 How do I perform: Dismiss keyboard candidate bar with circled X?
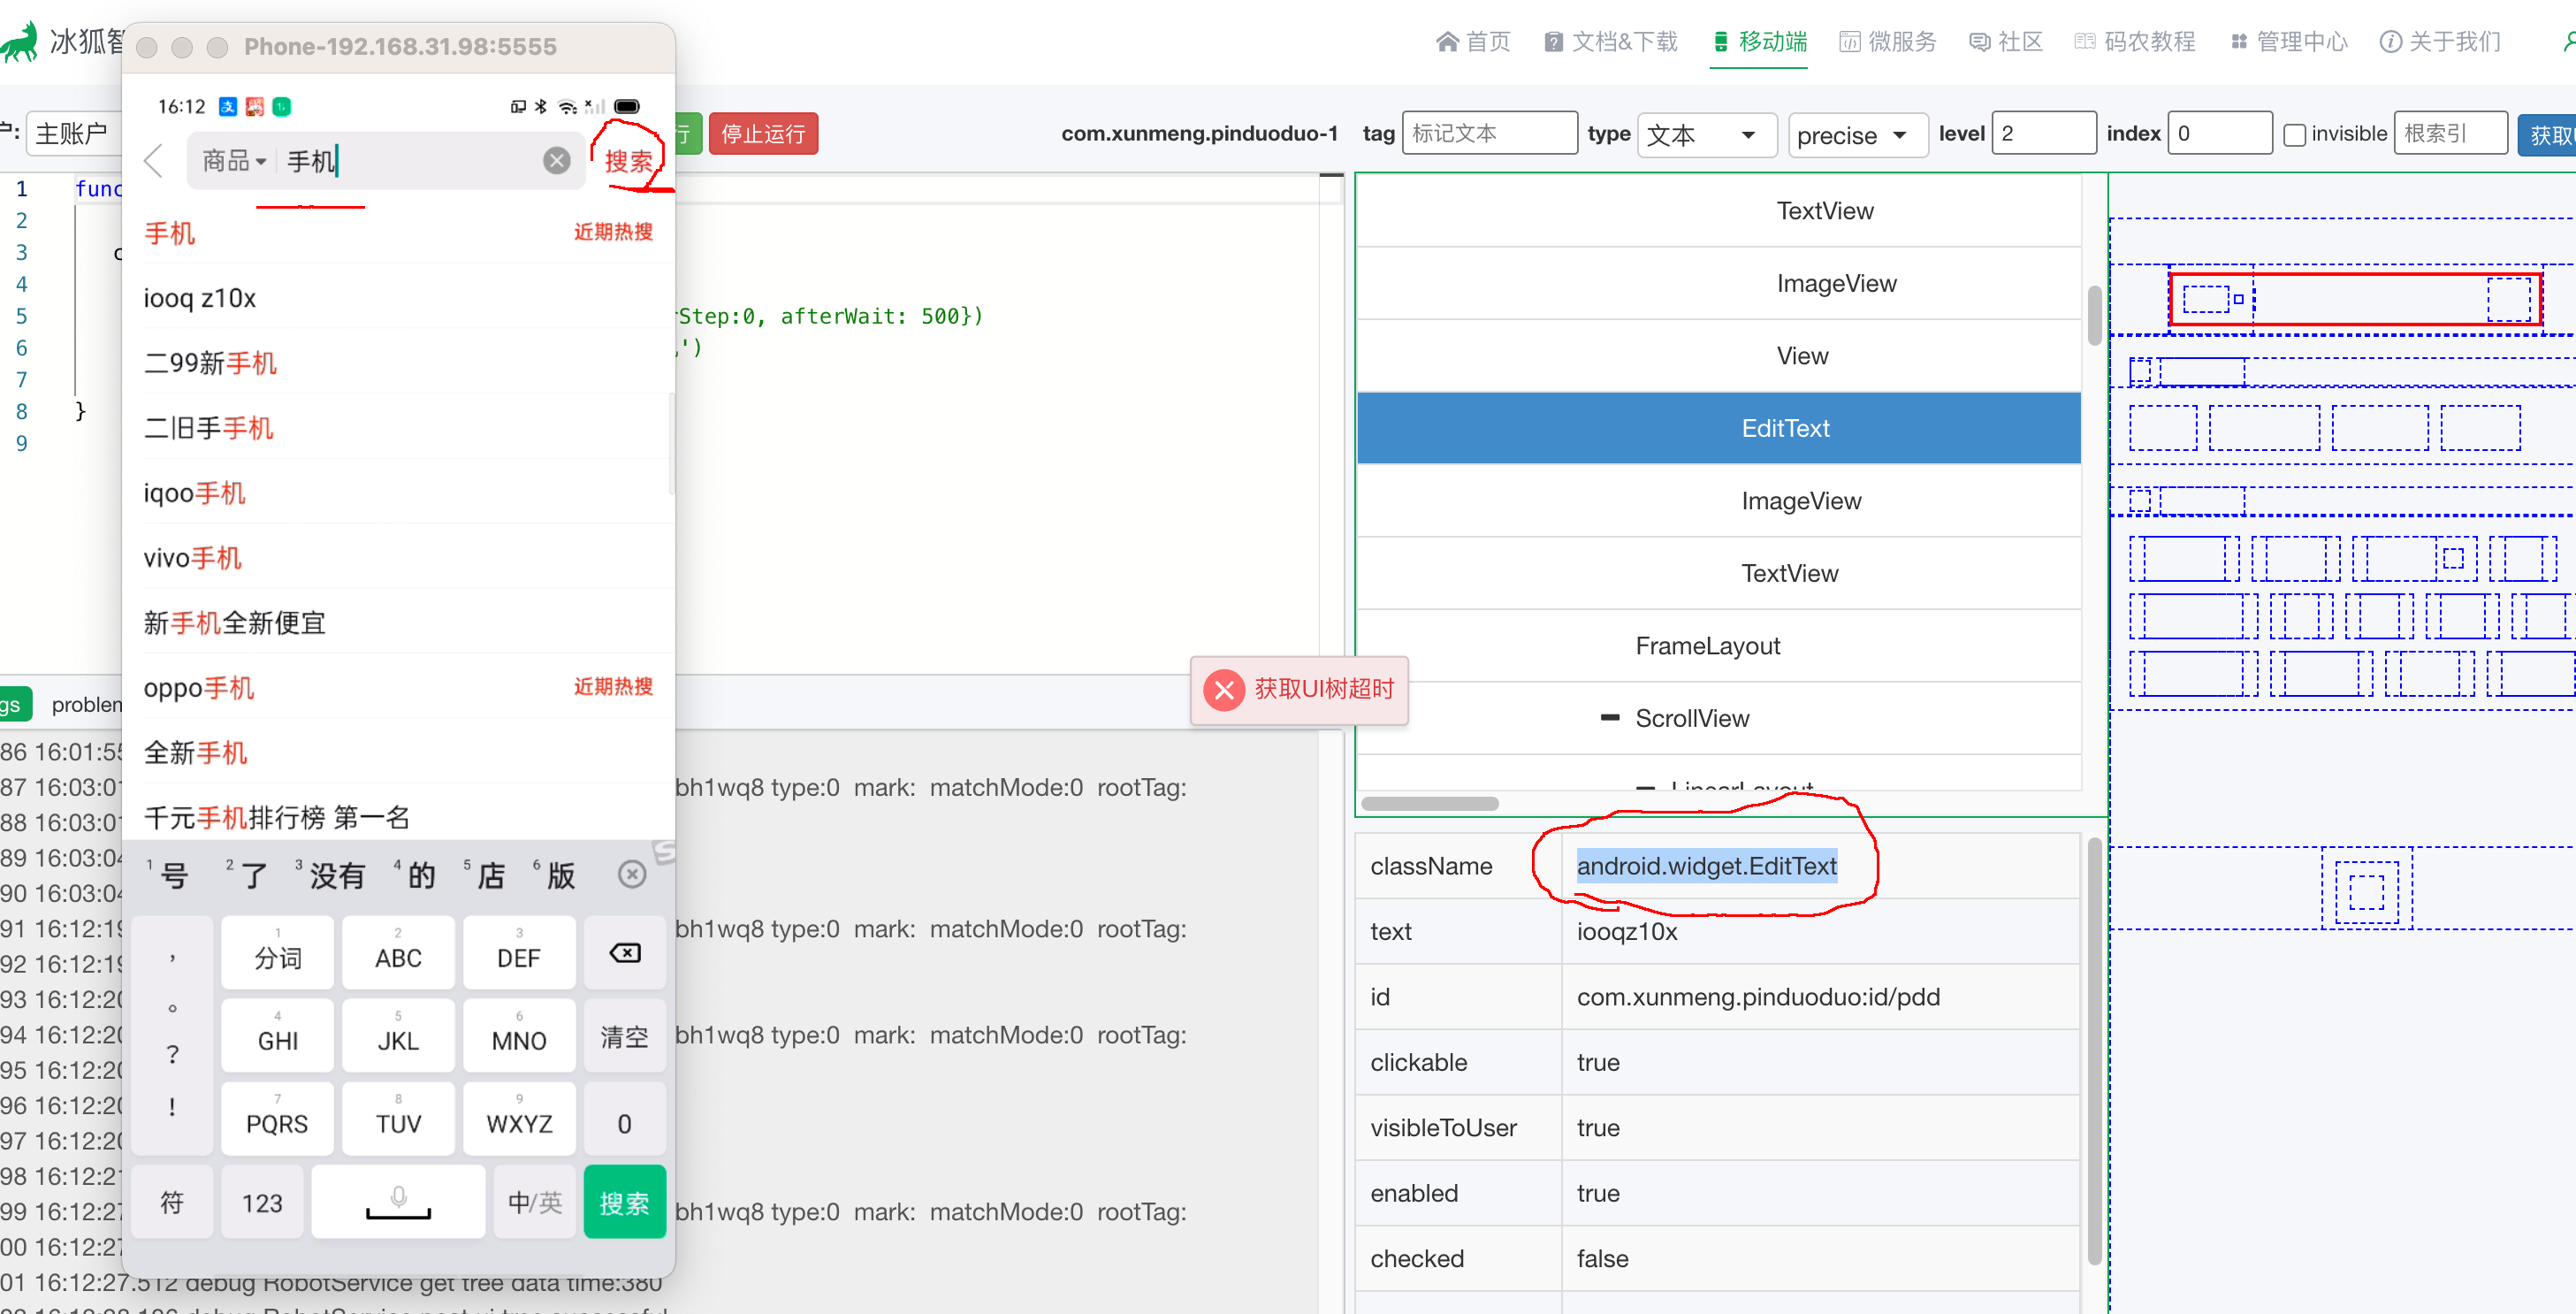point(632,875)
